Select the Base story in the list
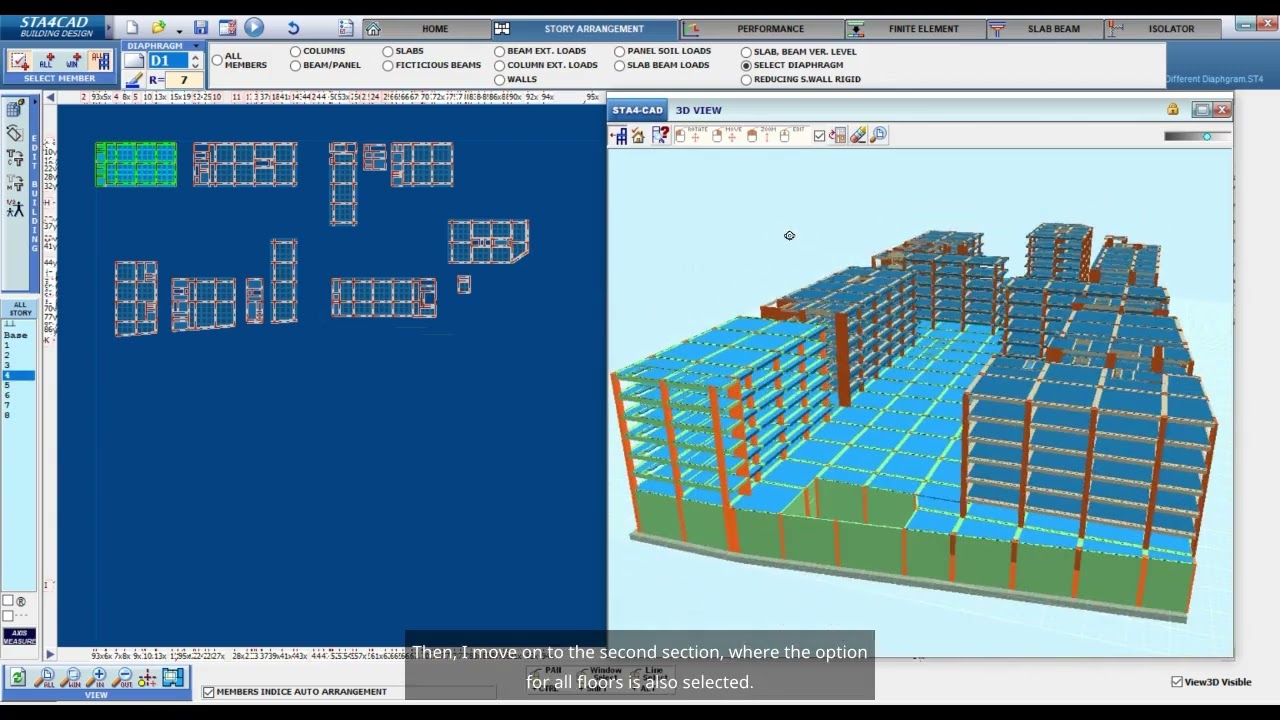 [15, 335]
